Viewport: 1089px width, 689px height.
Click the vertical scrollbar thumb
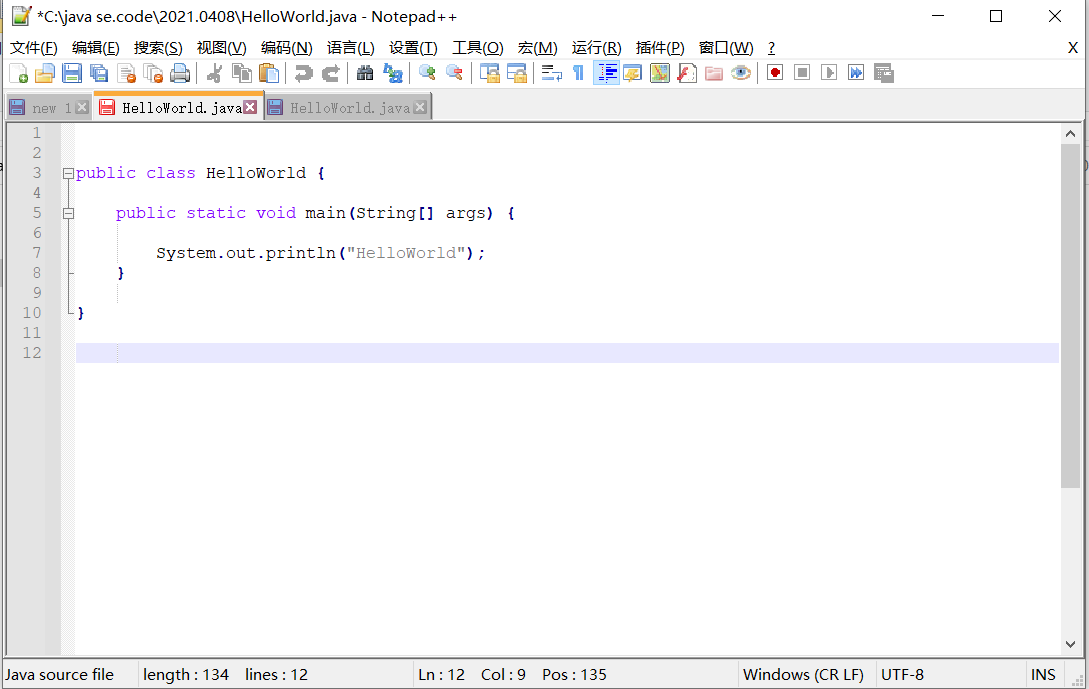coord(1070,316)
